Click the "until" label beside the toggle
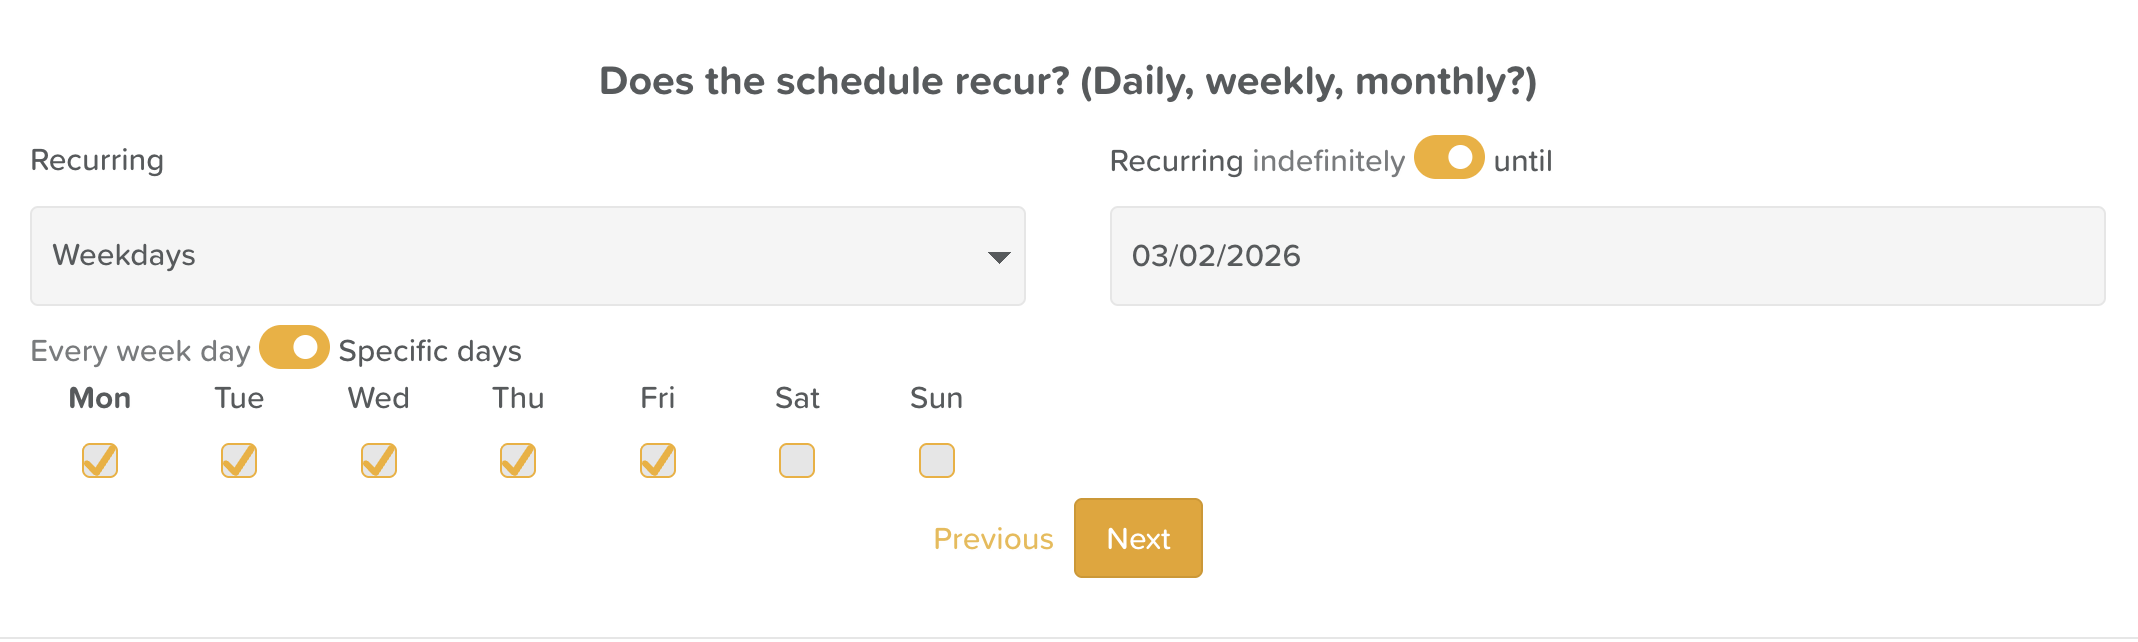 [x=1522, y=161]
